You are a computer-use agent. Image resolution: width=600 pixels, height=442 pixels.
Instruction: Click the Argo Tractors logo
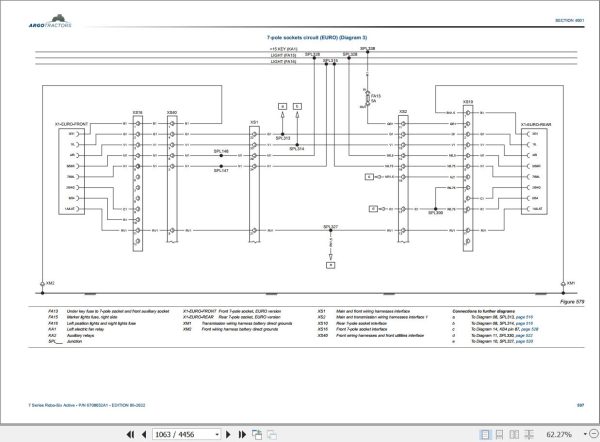point(50,21)
